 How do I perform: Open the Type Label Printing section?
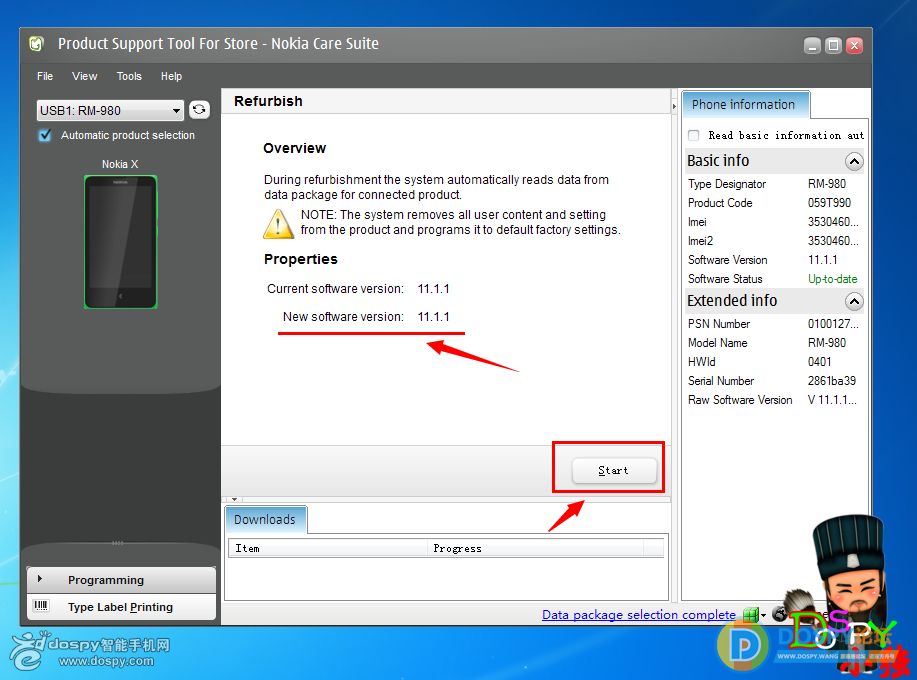tap(121, 607)
